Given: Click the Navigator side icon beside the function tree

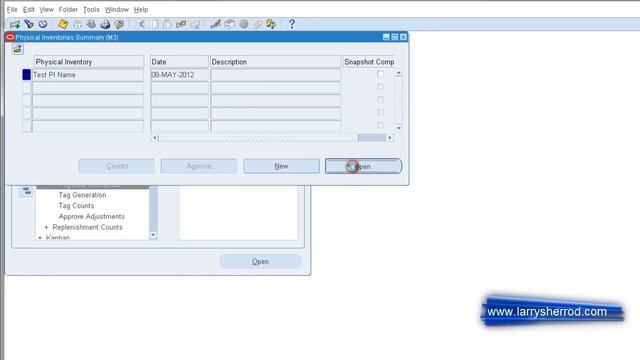Looking at the screenshot, I should click(26, 191).
